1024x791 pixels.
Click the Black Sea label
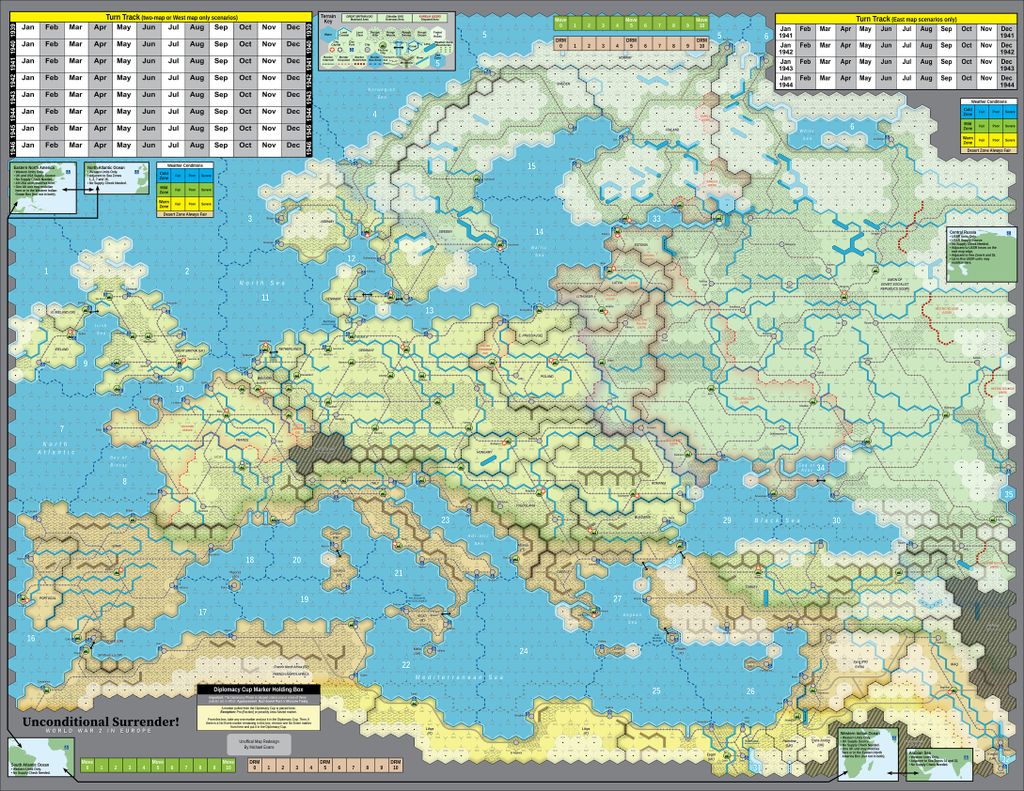tap(777, 521)
